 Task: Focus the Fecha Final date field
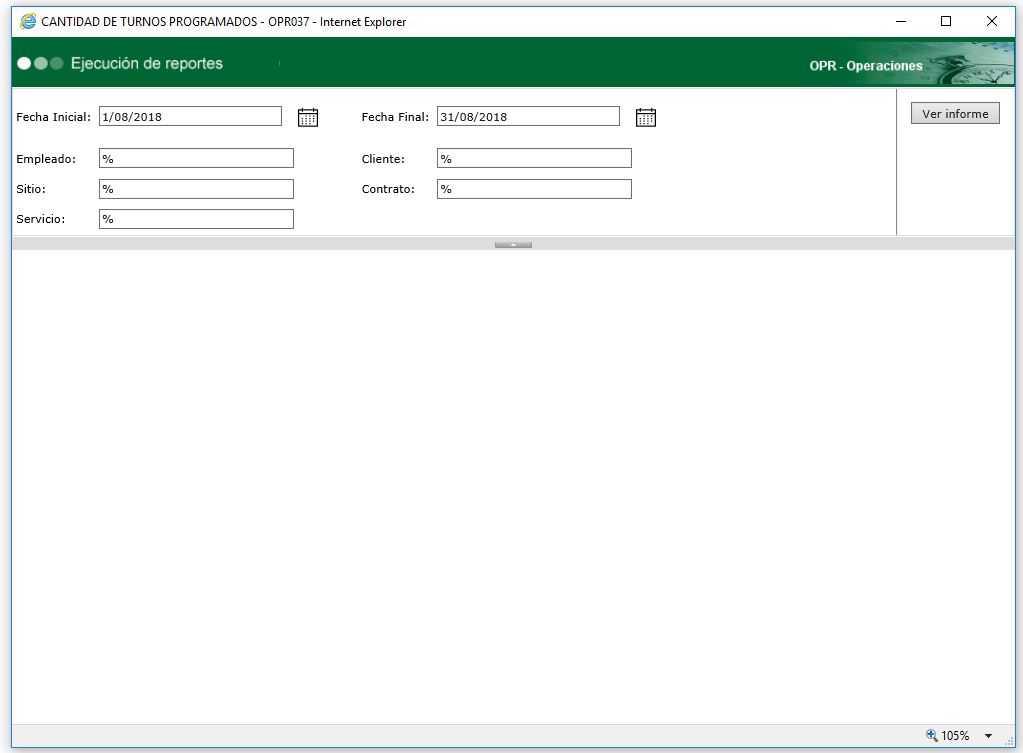click(x=528, y=116)
